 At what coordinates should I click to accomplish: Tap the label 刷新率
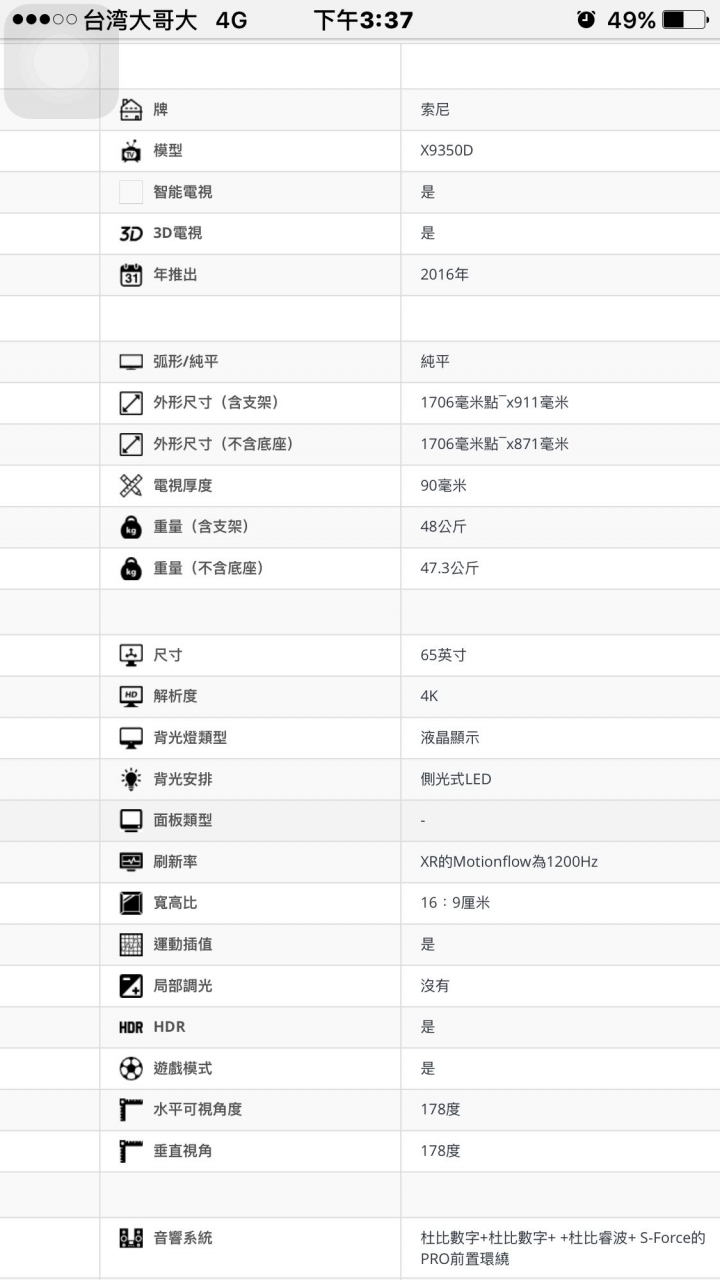175,861
